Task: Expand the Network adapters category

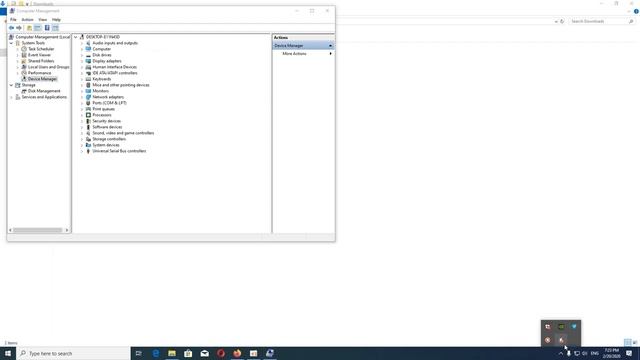Action: [82, 97]
